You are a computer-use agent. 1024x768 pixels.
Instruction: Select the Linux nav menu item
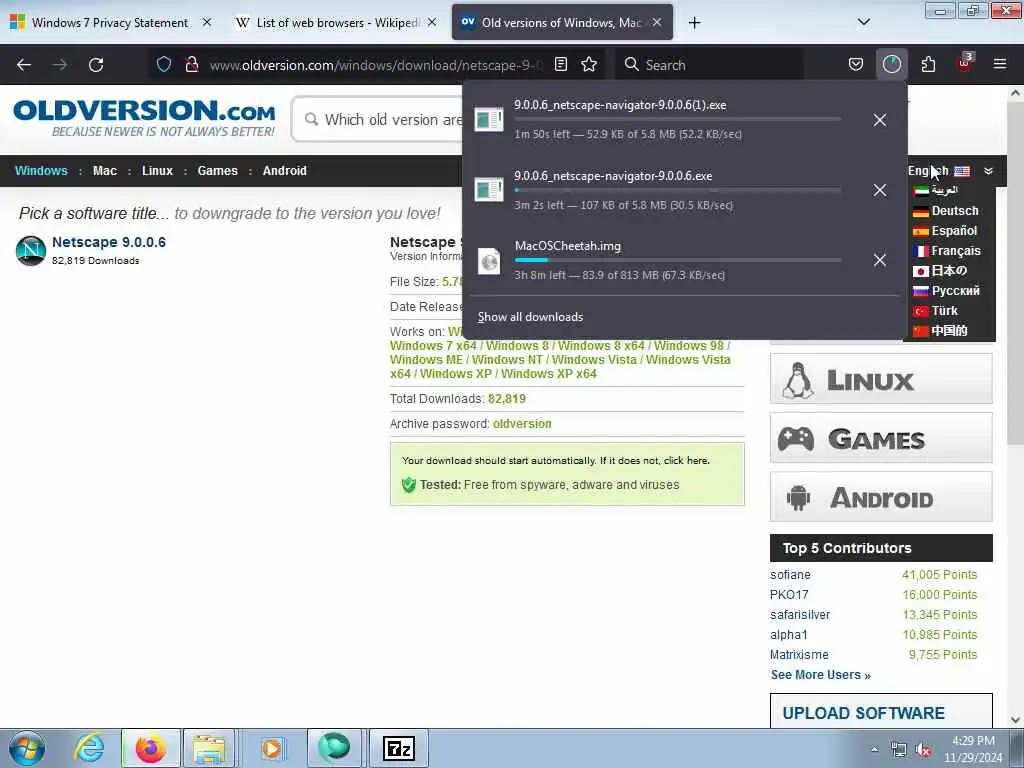(x=157, y=171)
